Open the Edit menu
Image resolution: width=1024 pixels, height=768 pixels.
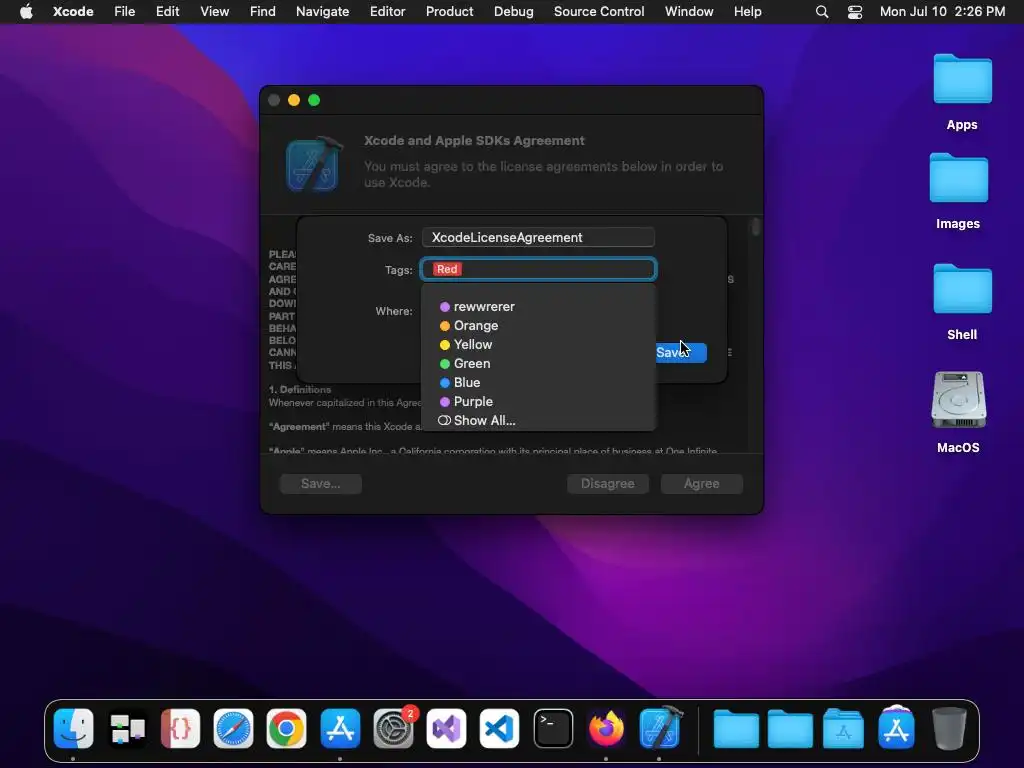click(167, 12)
